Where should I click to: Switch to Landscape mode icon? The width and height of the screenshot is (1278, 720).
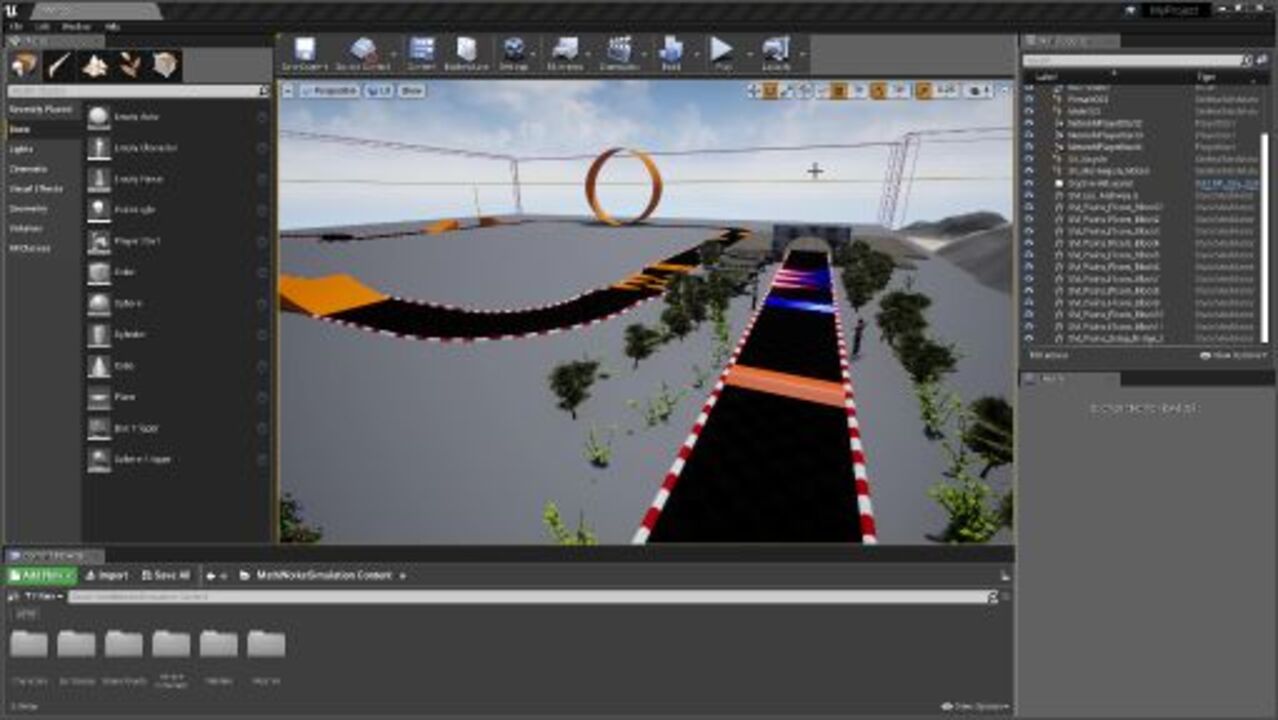(95, 66)
